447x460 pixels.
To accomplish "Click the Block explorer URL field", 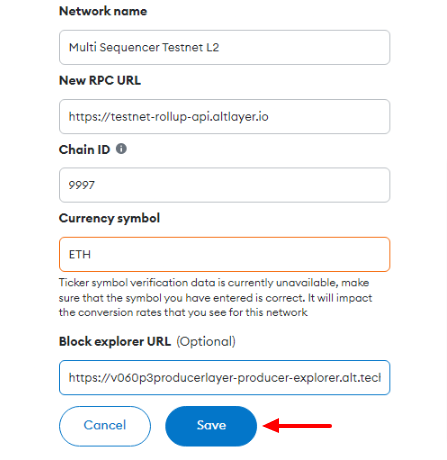I will coord(224,377).
